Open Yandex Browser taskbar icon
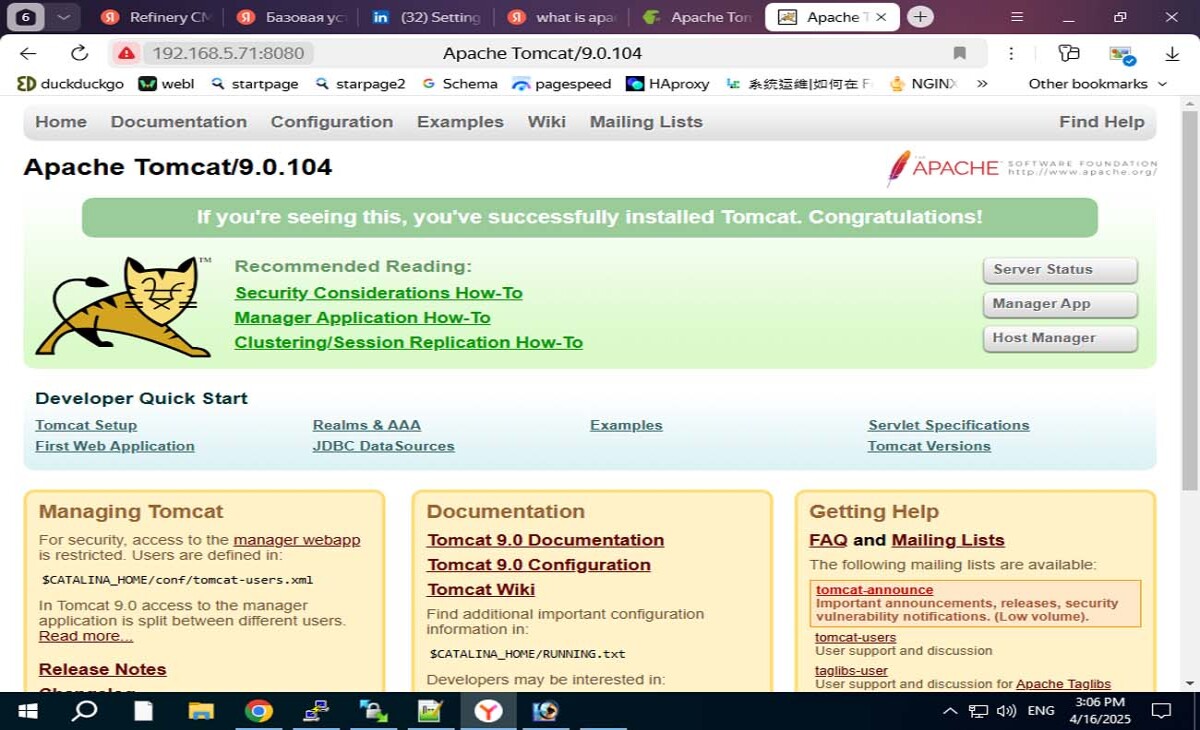The height and width of the screenshot is (730, 1200). coord(488,711)
